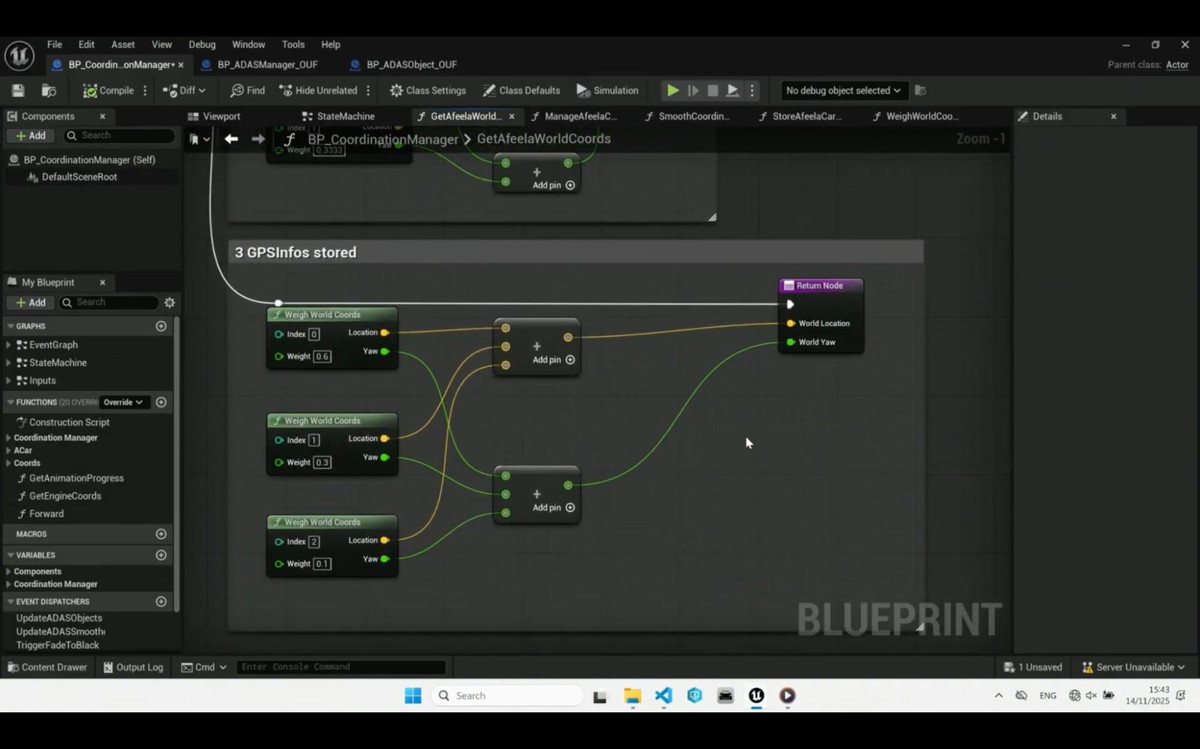1200x749 pixels.
Task: Open the Window menu
Action: click(248, 45)
